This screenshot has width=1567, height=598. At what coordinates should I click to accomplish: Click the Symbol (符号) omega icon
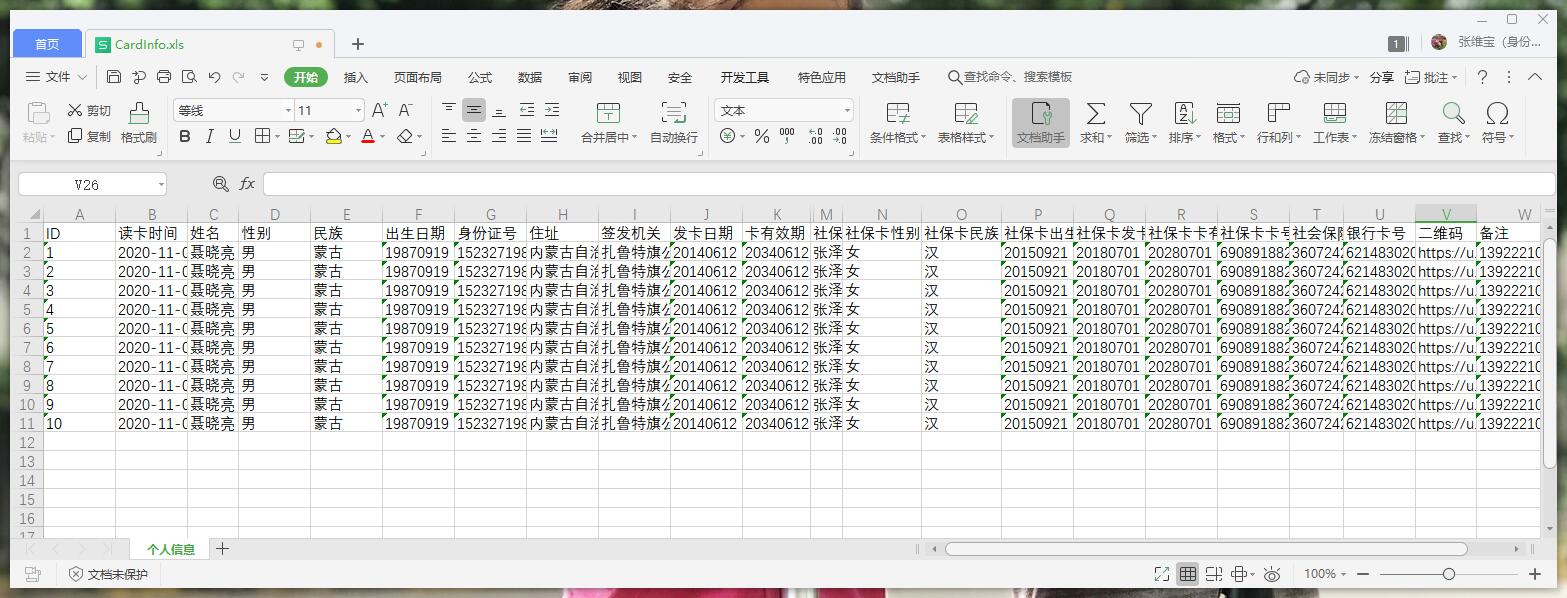tap(1497, 113)
